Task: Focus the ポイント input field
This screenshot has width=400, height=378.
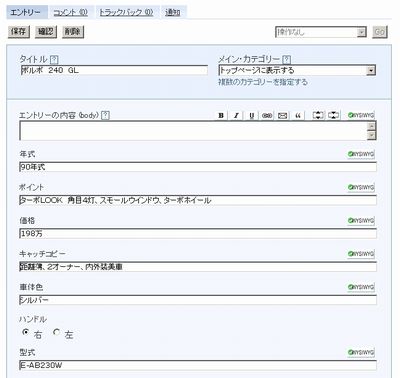Action: tap(198, 200)
